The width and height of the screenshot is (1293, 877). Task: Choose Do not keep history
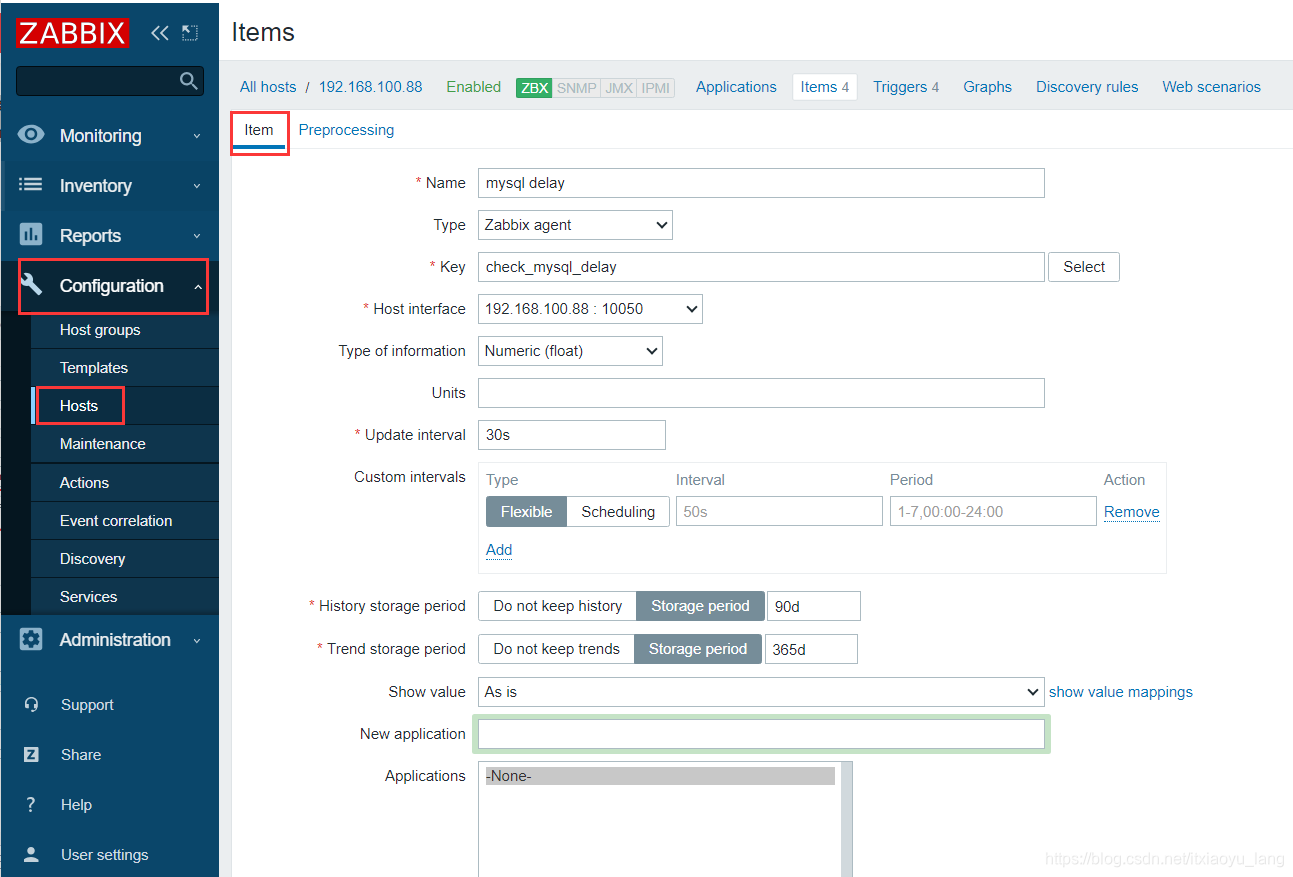click(x=557, y=606)
